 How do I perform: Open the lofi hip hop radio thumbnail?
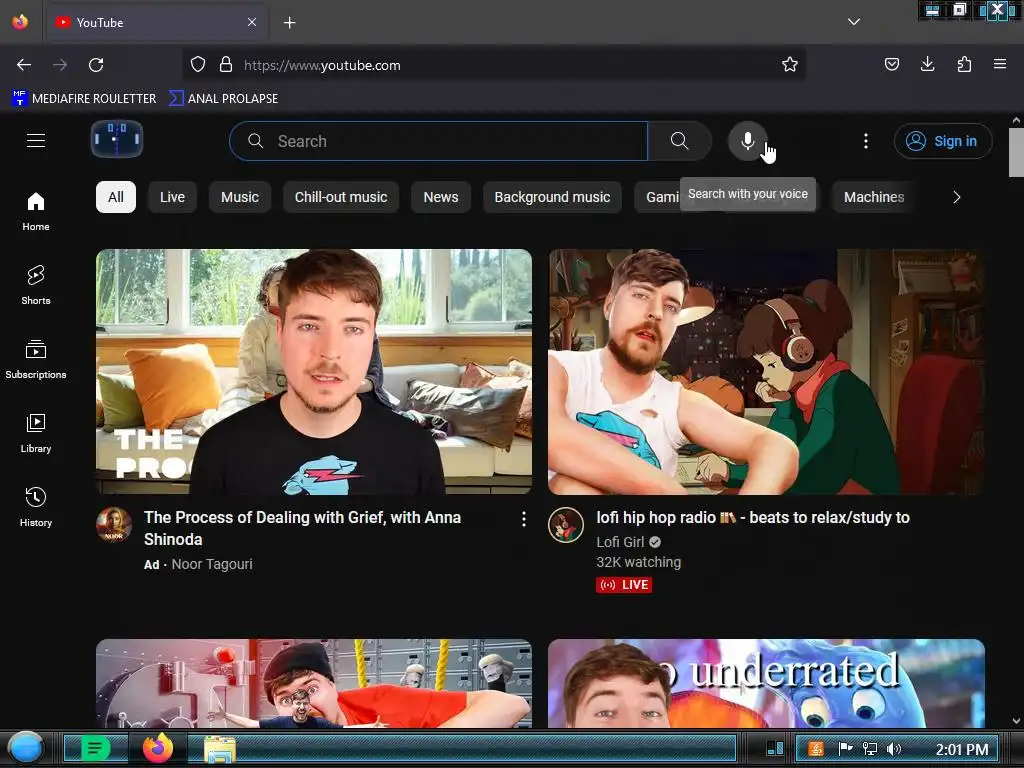pyautogui.click(x=766, y=372)
